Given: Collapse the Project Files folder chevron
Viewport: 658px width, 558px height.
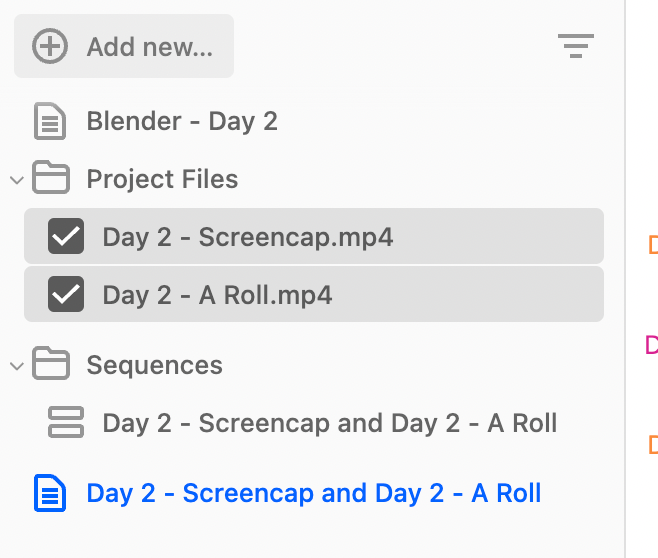Looking at the screenshot, I should [x=17, y=180].
